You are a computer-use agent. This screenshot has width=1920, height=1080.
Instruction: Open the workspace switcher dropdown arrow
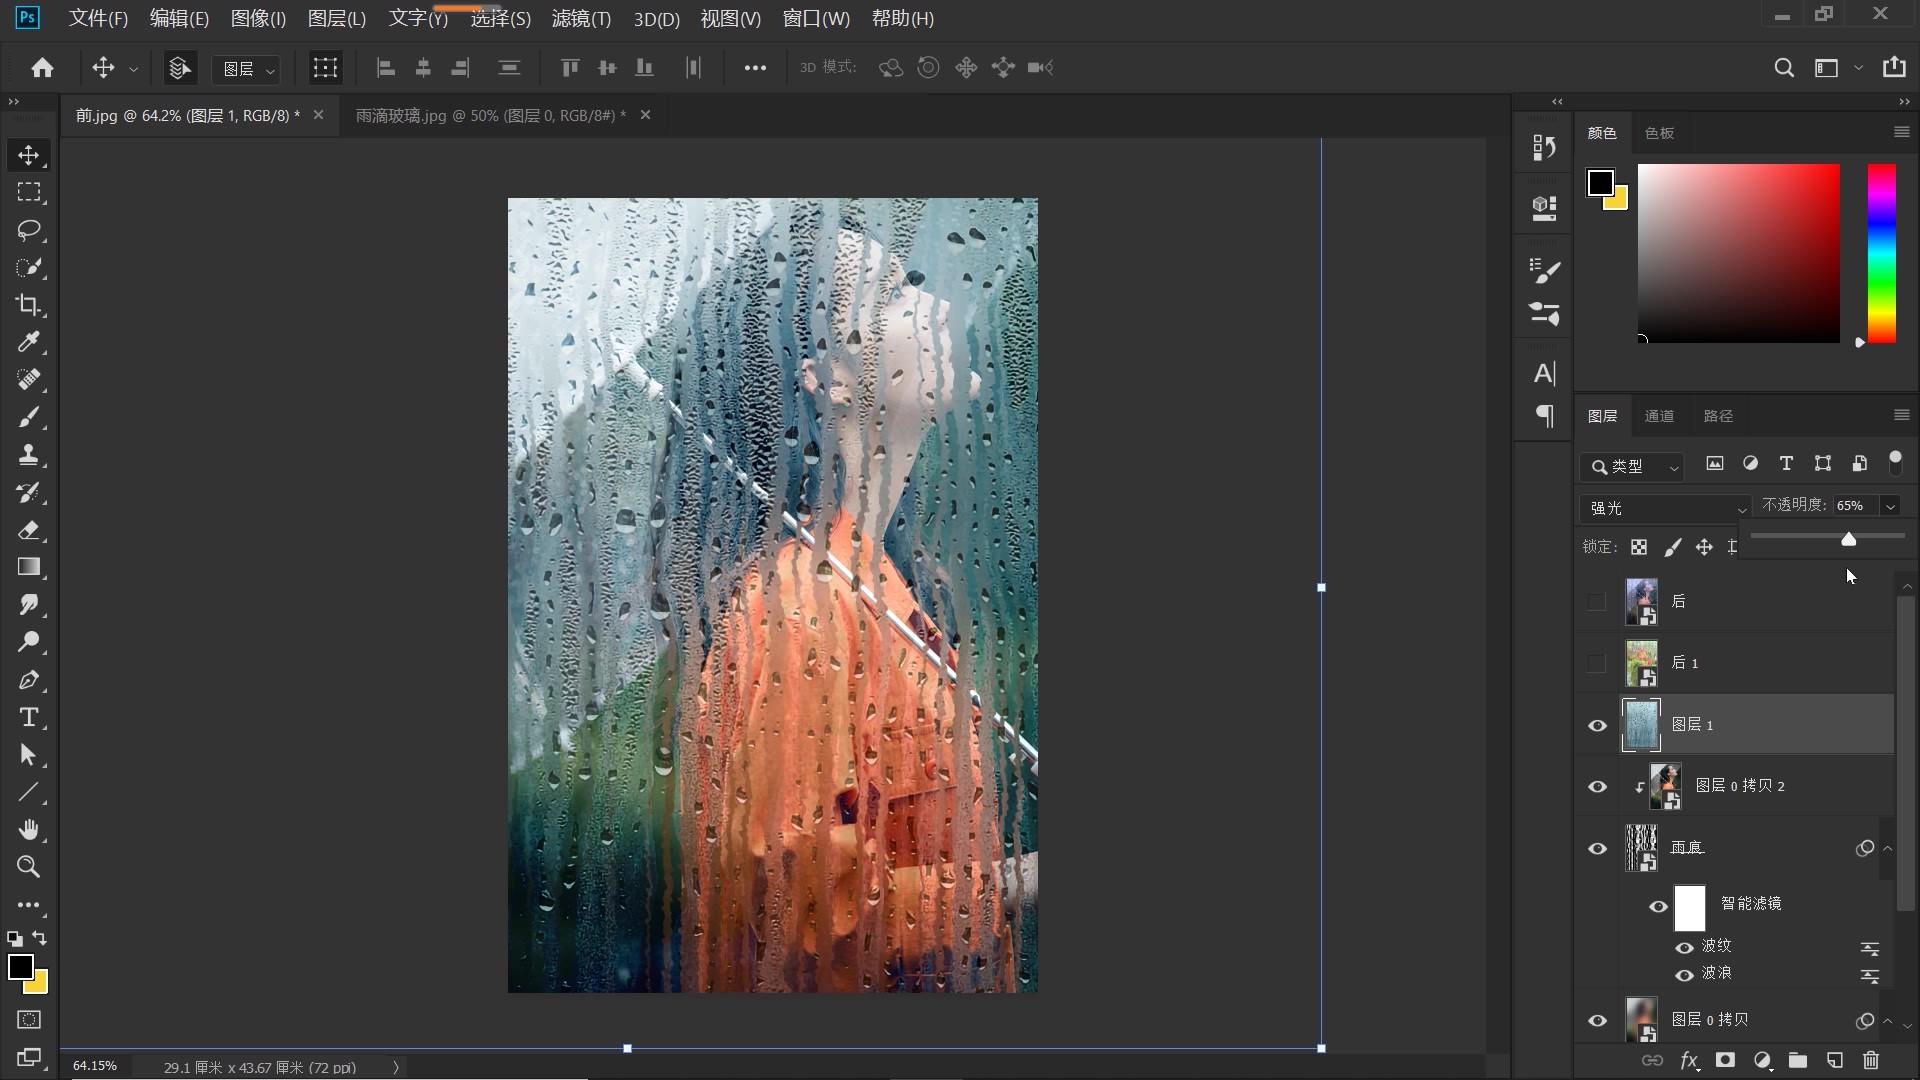coord(1858,67)
